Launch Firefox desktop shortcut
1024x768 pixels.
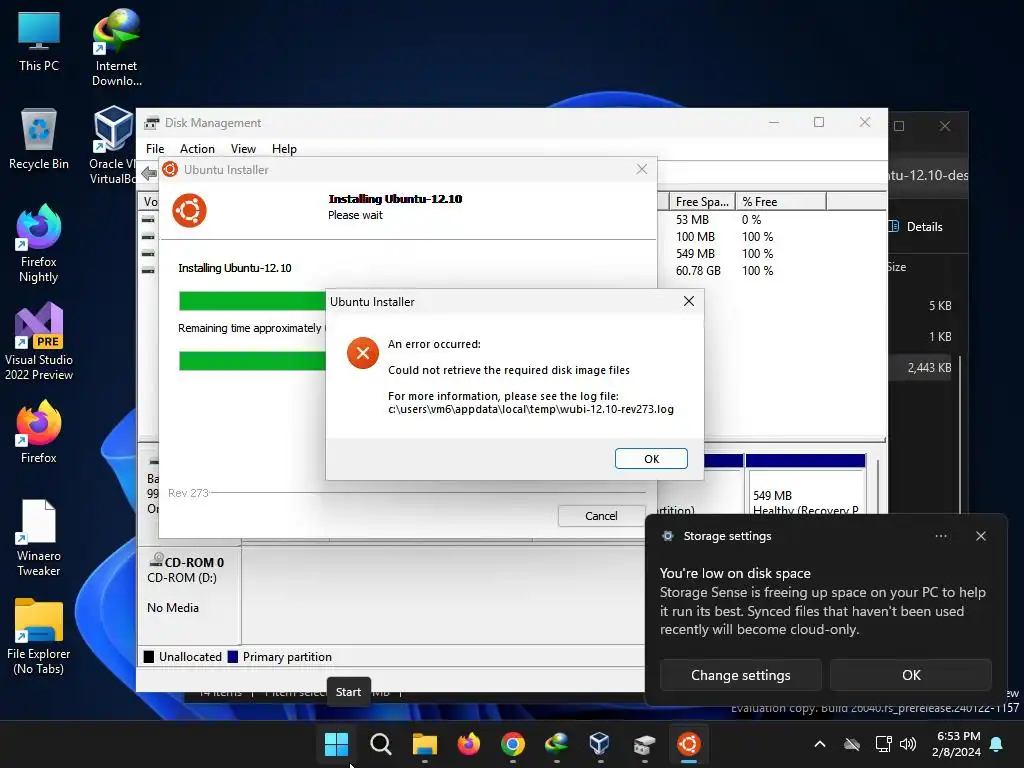39,432
